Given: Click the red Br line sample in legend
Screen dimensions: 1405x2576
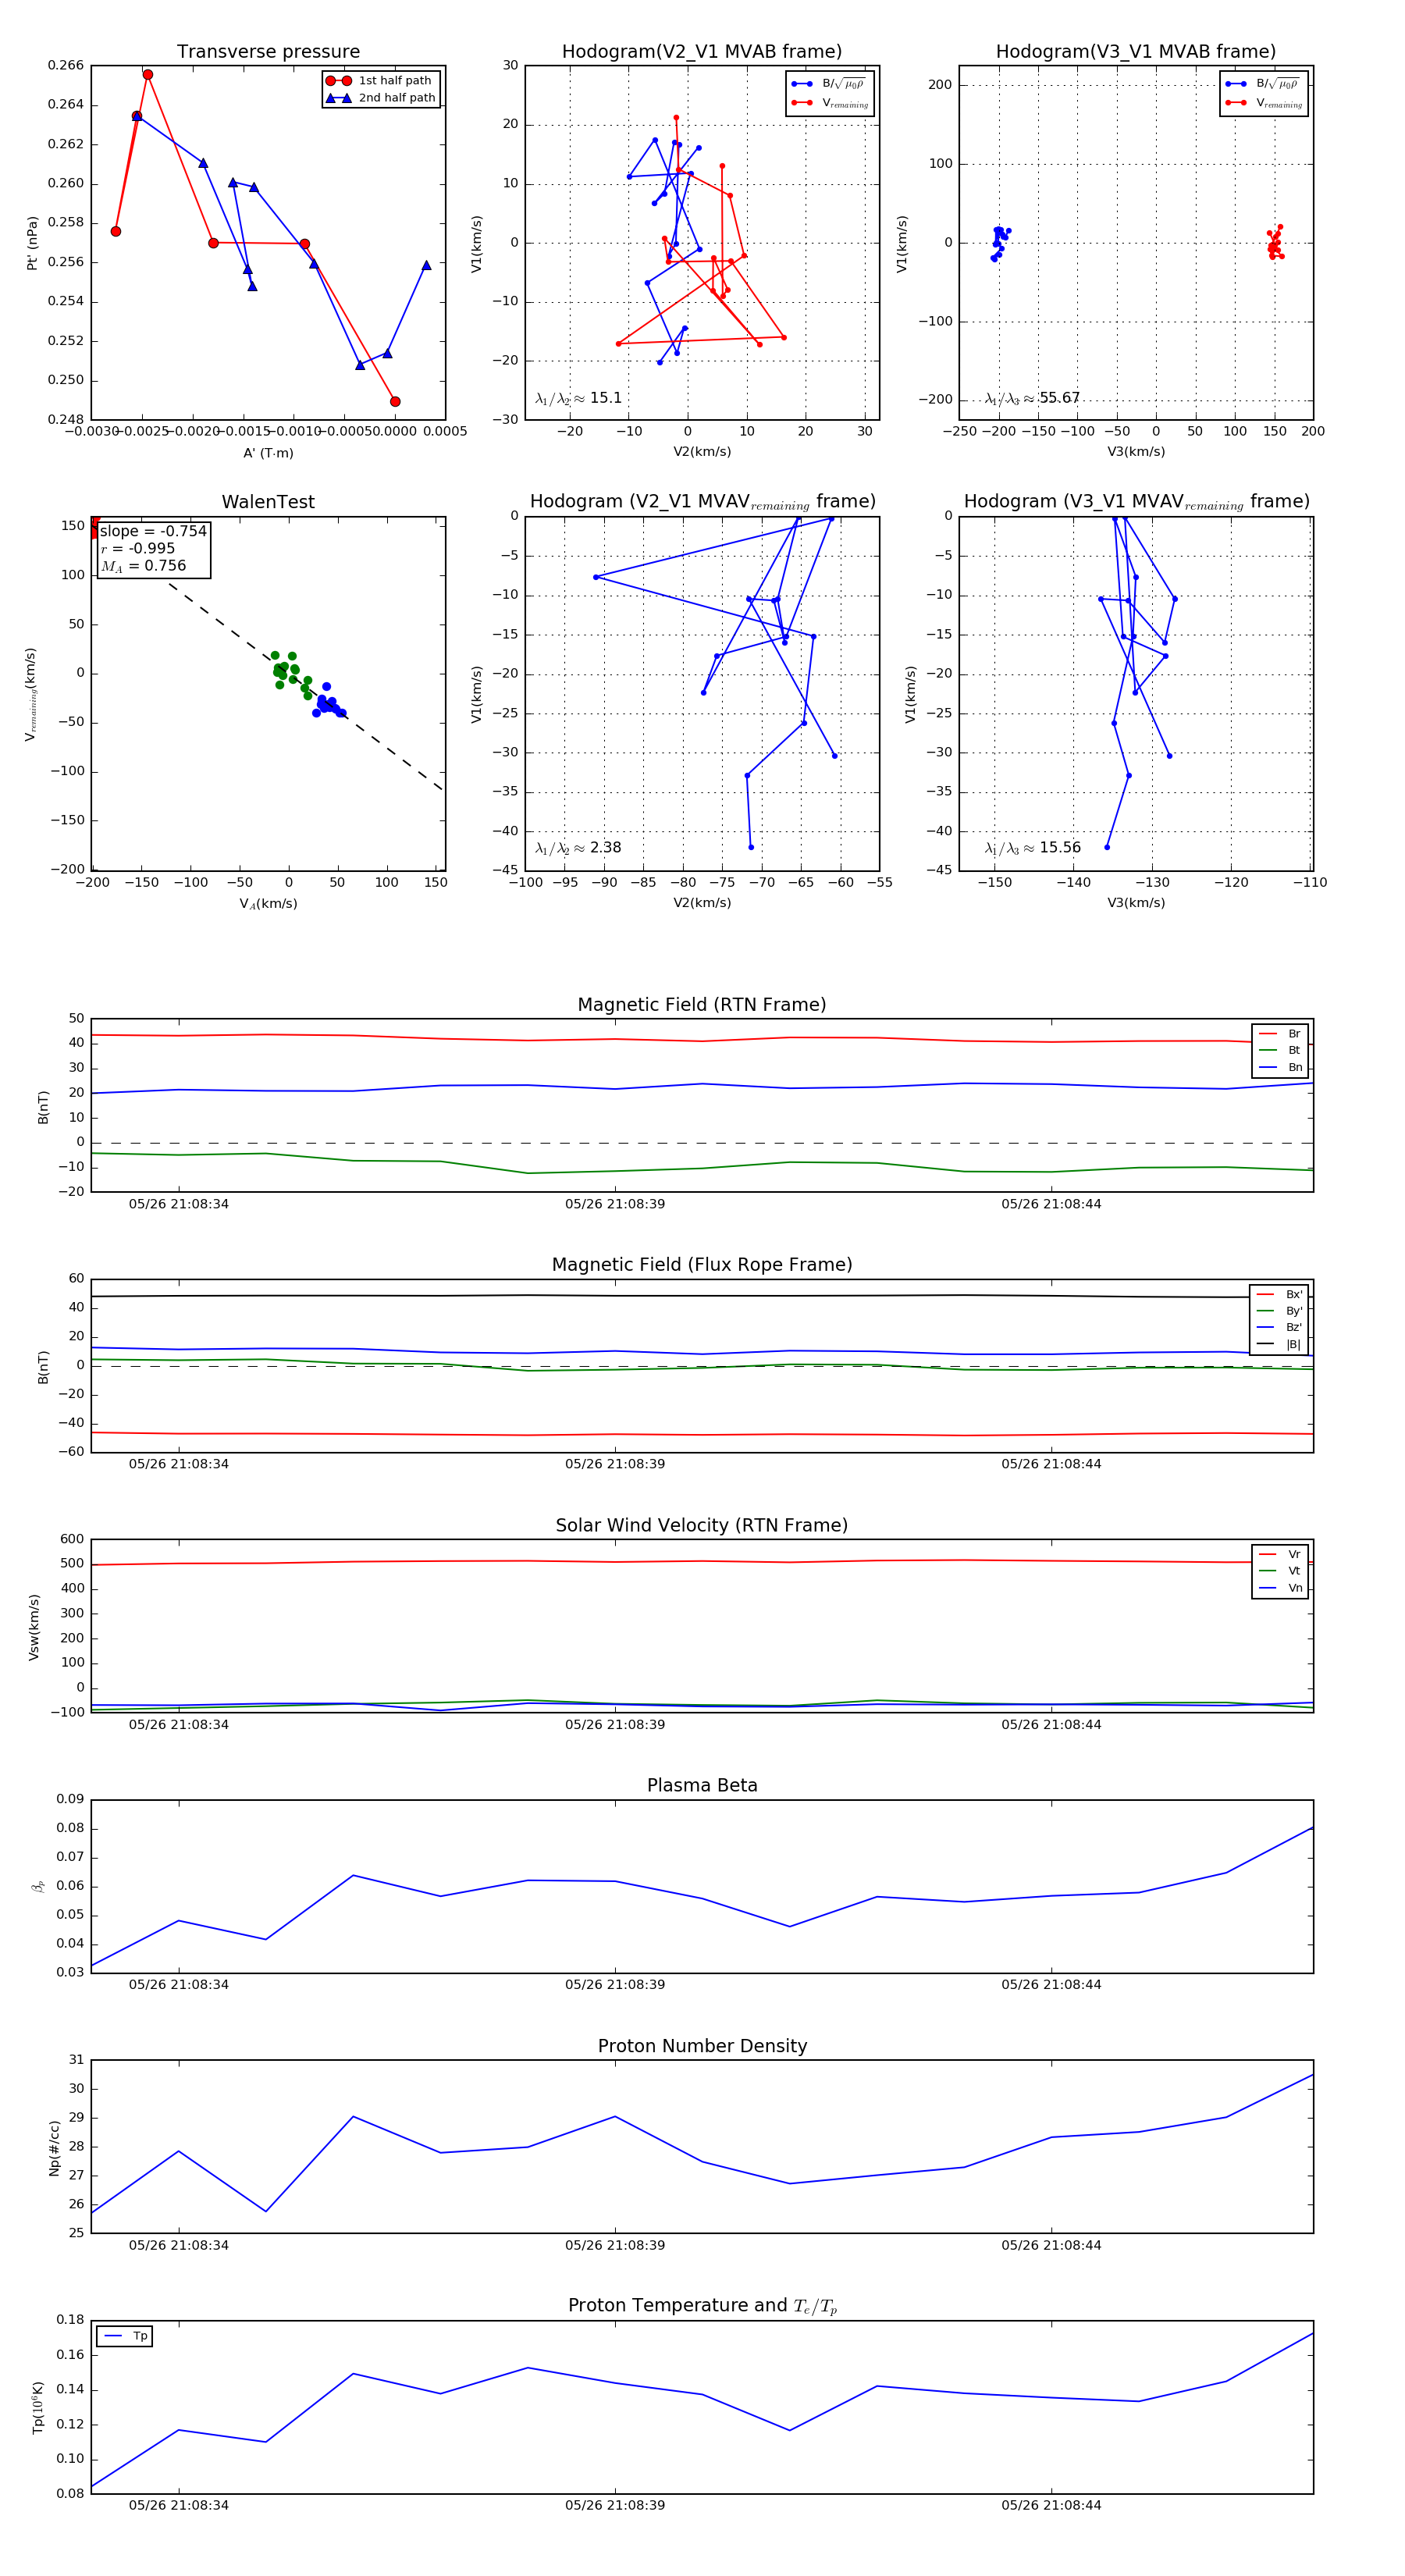Looking at the screenshot, I should (1267, 1034).
